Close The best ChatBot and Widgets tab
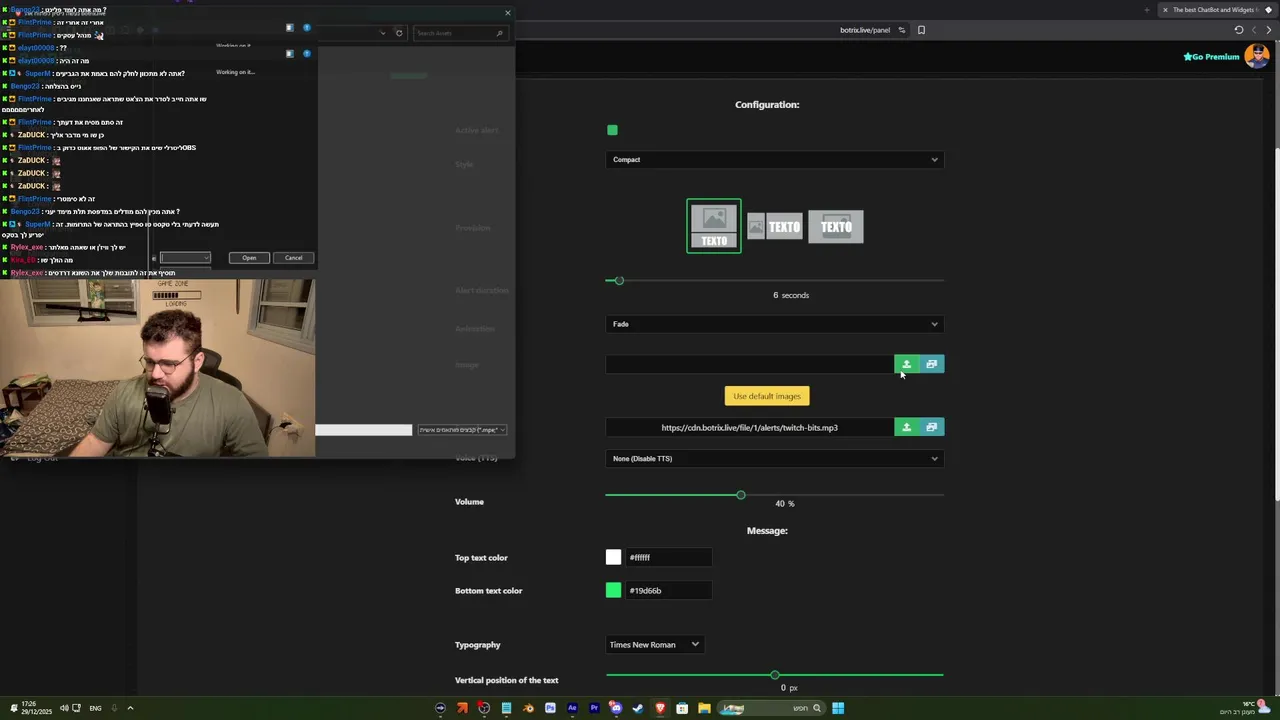Image resolution: width=1280 pixels, height=720 pixels. point(1165,10)
